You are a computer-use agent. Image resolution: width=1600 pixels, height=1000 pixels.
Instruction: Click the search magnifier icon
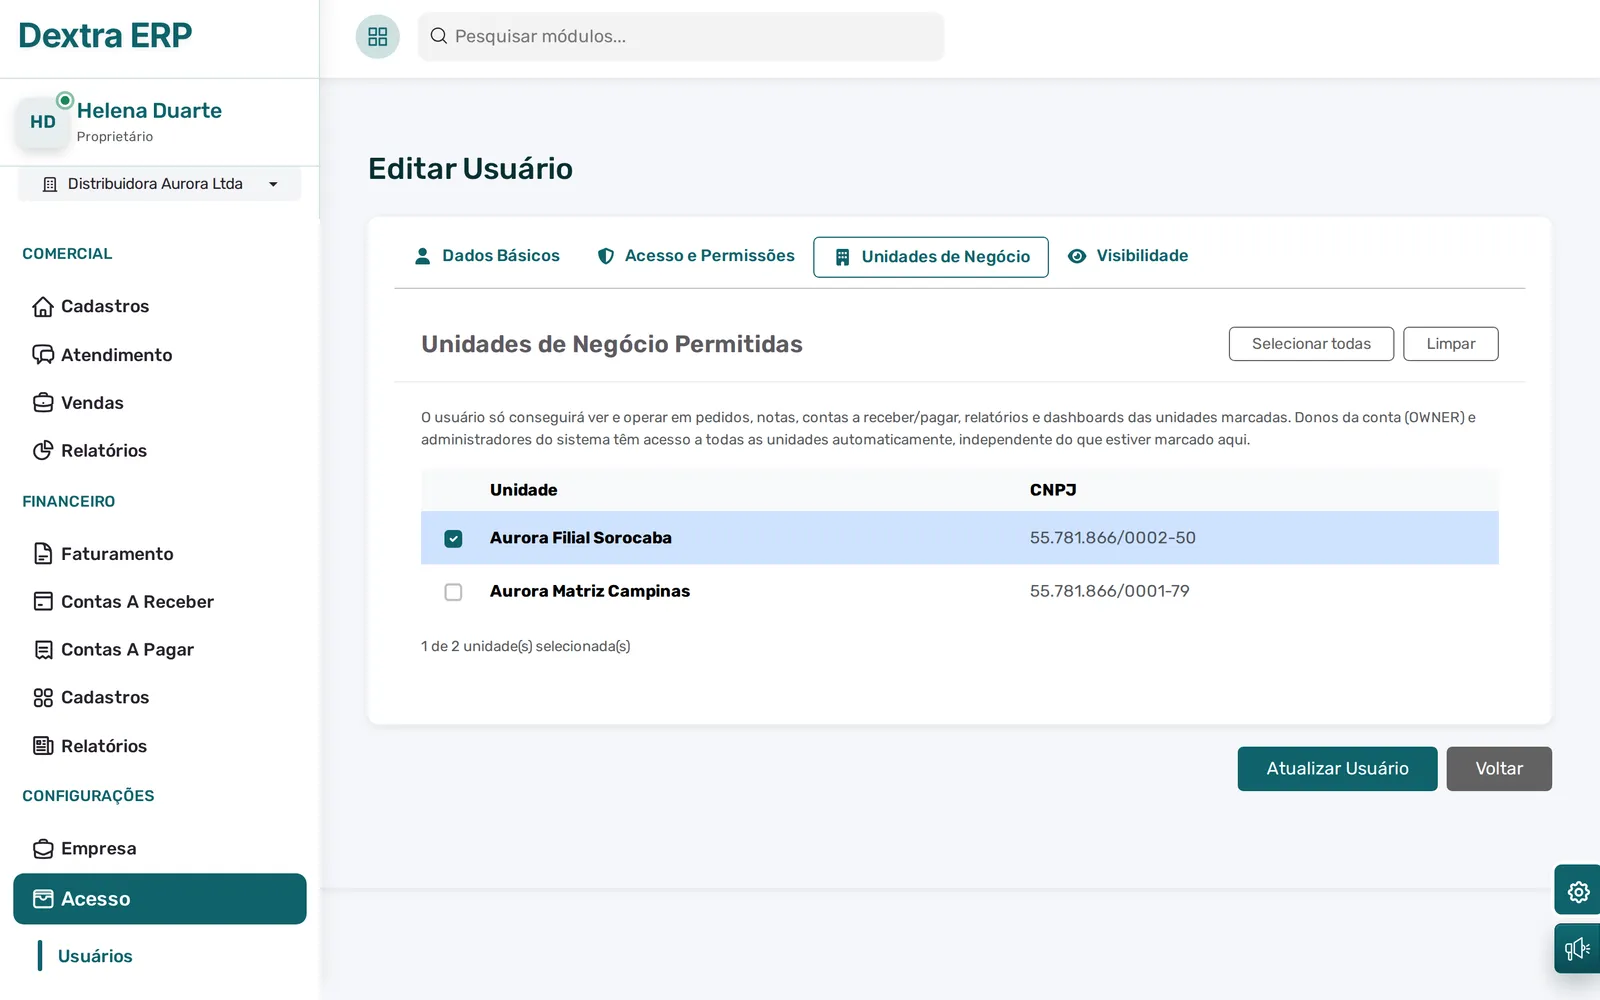pyautogui.click(x=438, y=36)
